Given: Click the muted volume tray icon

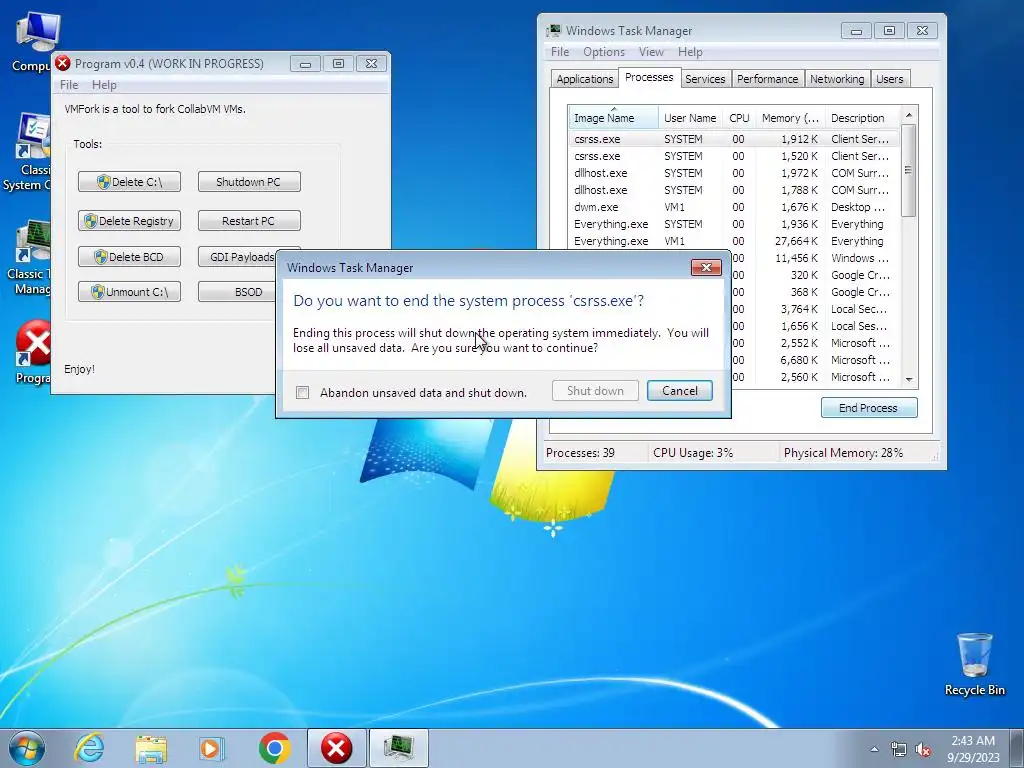Looking at the screenshot, I should click(x=923, y=750).
